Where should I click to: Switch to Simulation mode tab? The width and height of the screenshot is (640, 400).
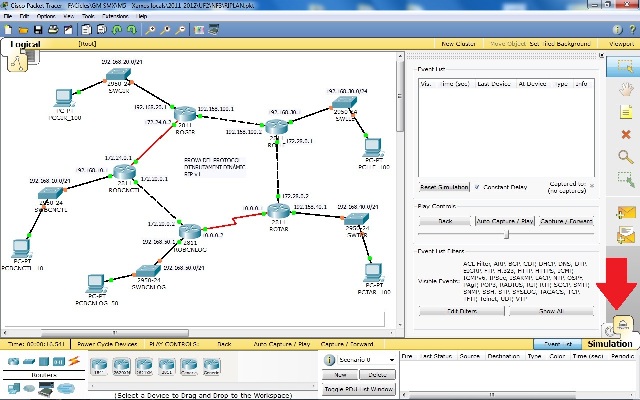click(609, 344)
